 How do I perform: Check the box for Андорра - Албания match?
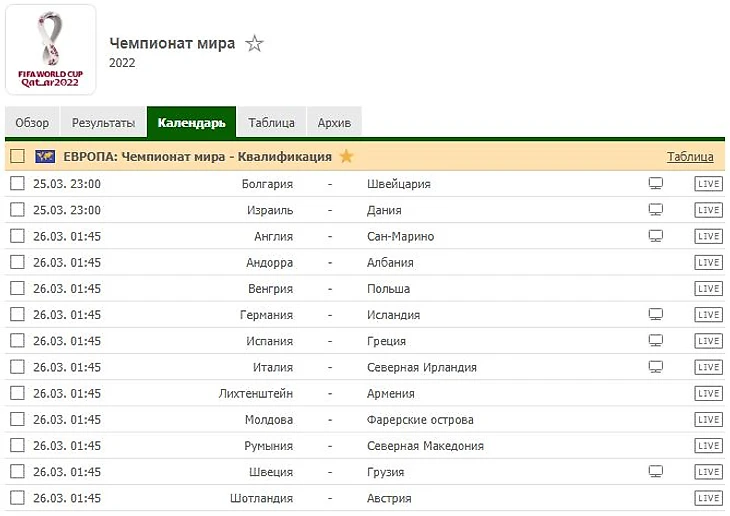17,262
